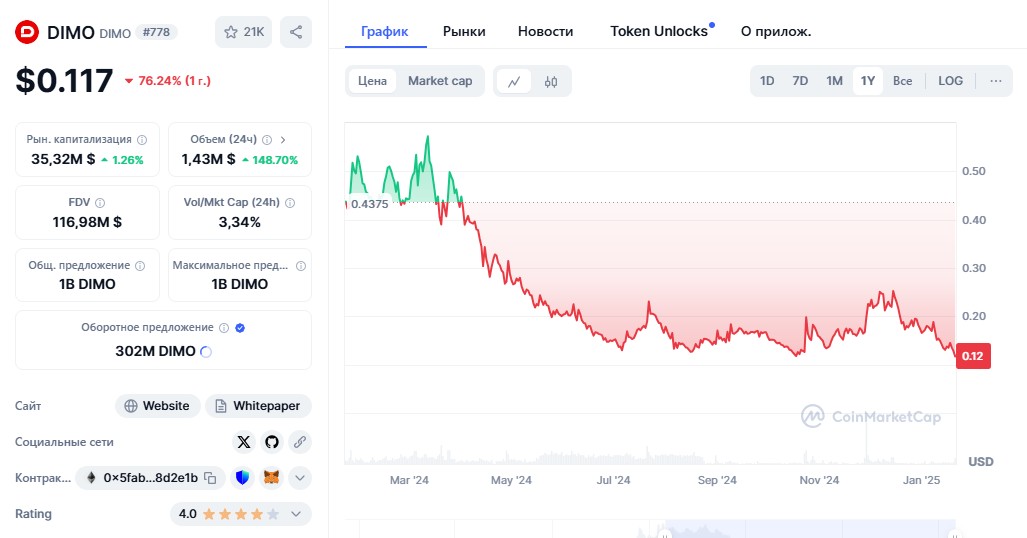
Task: Click the blue shield security icon
Action: coord(243,478)
